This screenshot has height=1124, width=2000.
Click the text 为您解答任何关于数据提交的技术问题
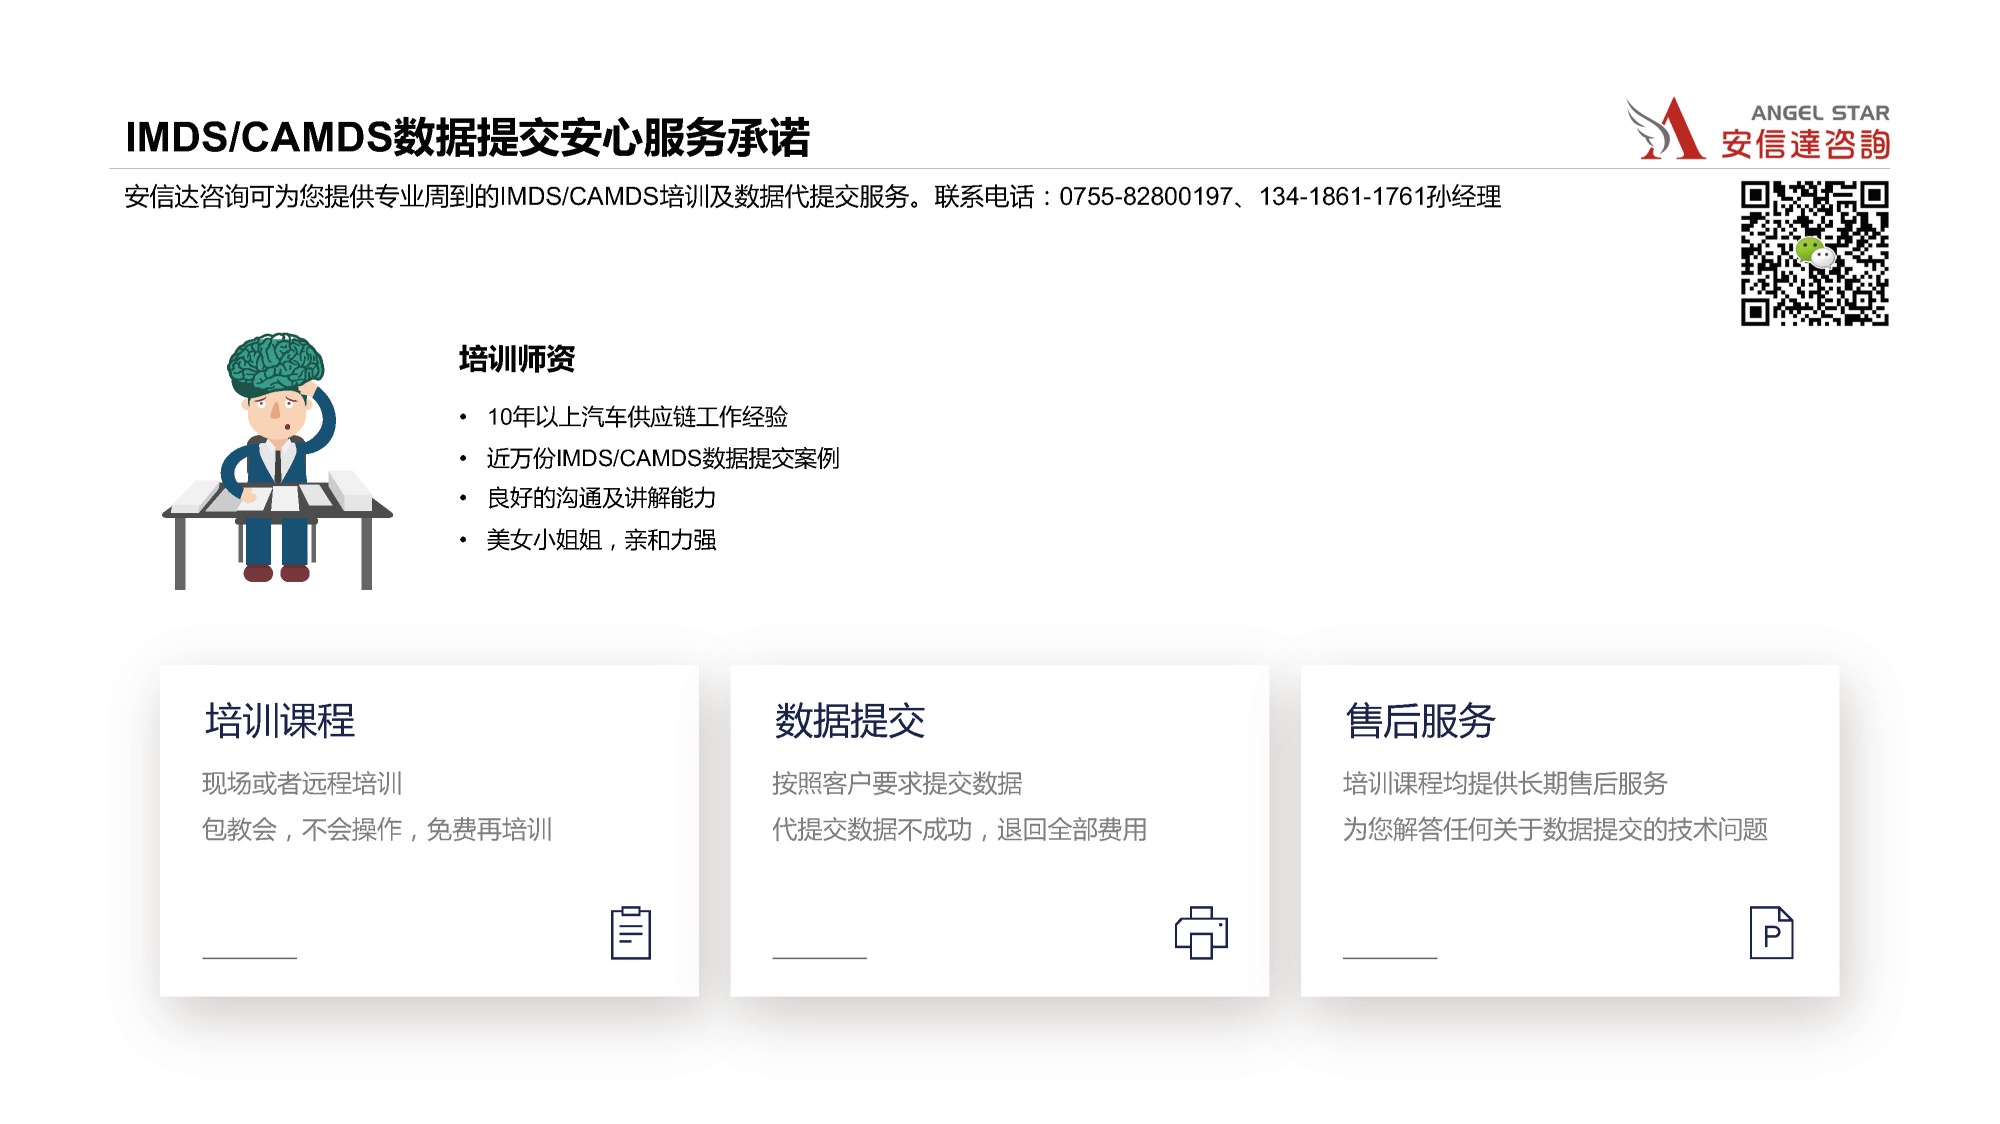1555,829
